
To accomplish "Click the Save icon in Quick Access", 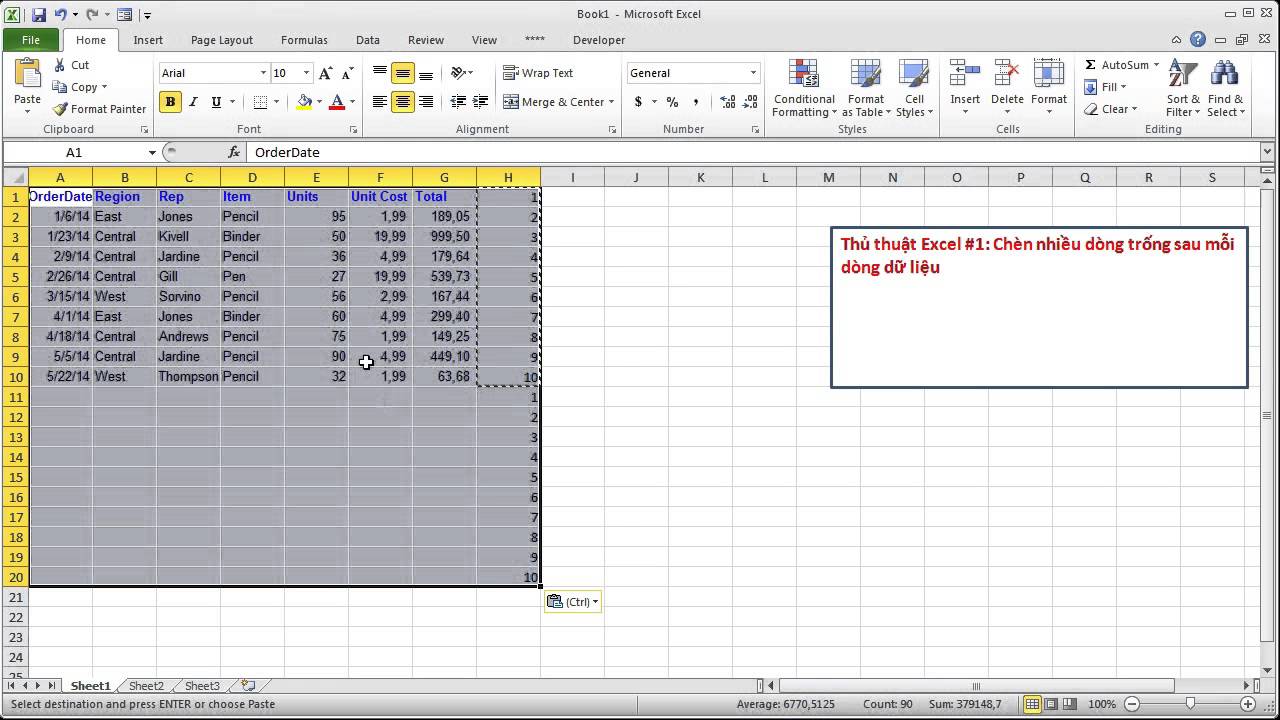I will [x=39, y=15].
